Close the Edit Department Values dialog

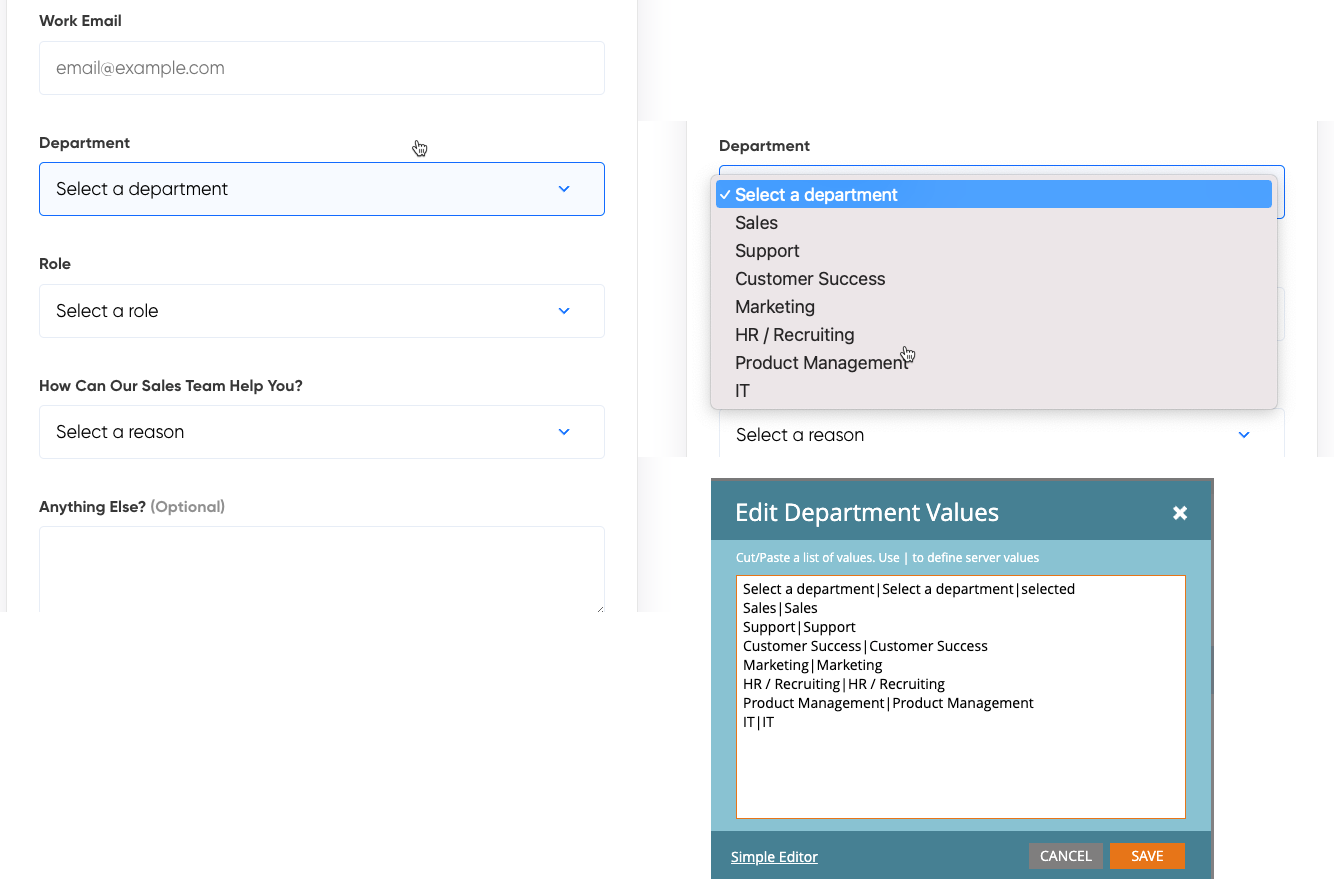(1180, 512)
